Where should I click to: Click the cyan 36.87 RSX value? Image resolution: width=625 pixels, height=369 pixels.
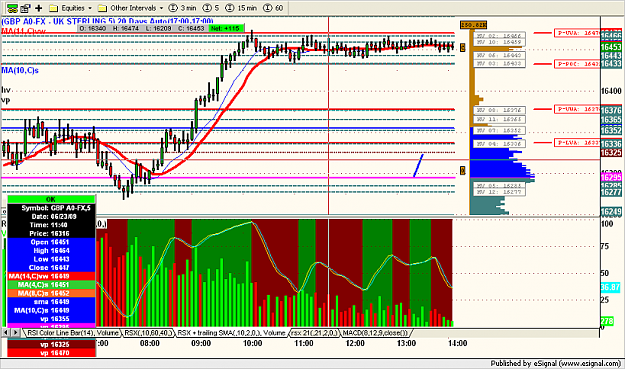coord(611,287)
